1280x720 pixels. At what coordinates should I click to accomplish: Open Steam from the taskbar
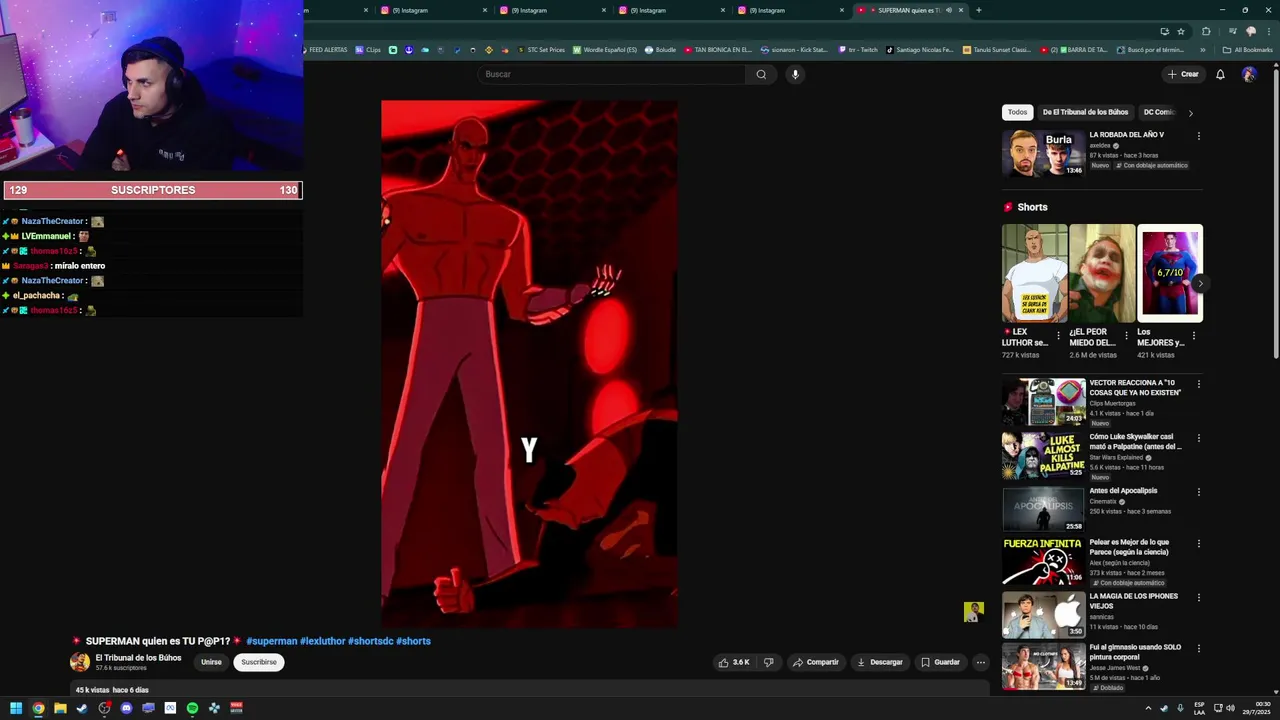pyautogui.click(x=82, y=708)
